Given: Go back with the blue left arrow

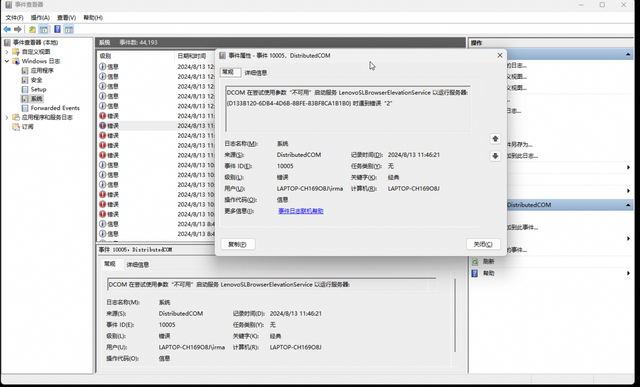Looking at the screenshot, I should coord(7,29).
